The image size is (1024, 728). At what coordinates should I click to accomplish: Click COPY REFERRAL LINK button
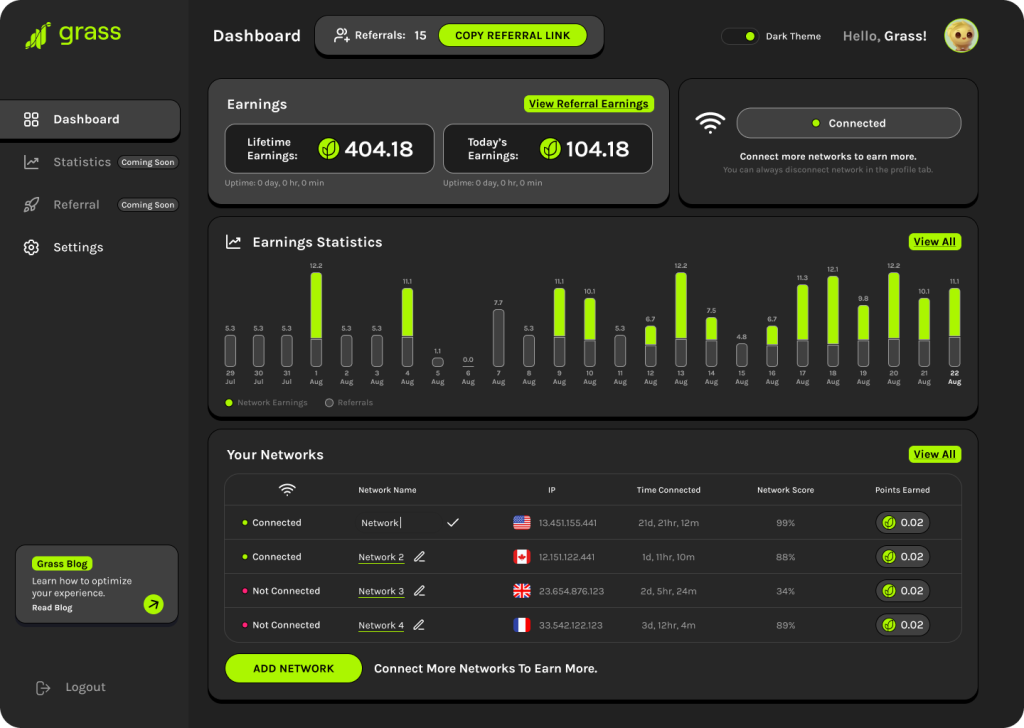pyautogui.click(x=513, y=35)
